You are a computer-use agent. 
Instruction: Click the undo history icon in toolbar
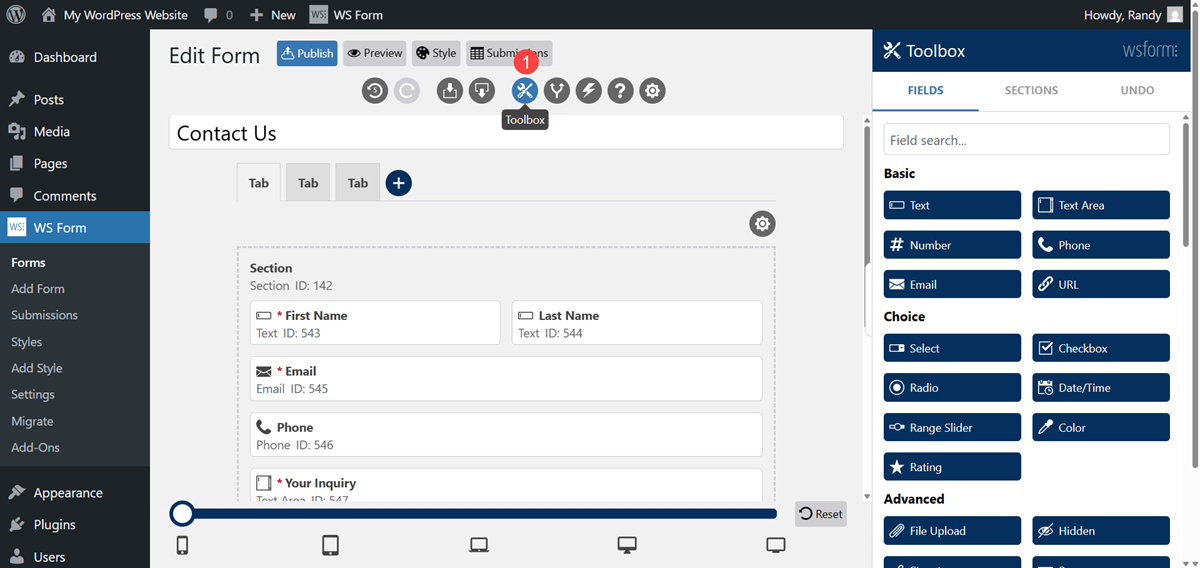pos(375,91)
